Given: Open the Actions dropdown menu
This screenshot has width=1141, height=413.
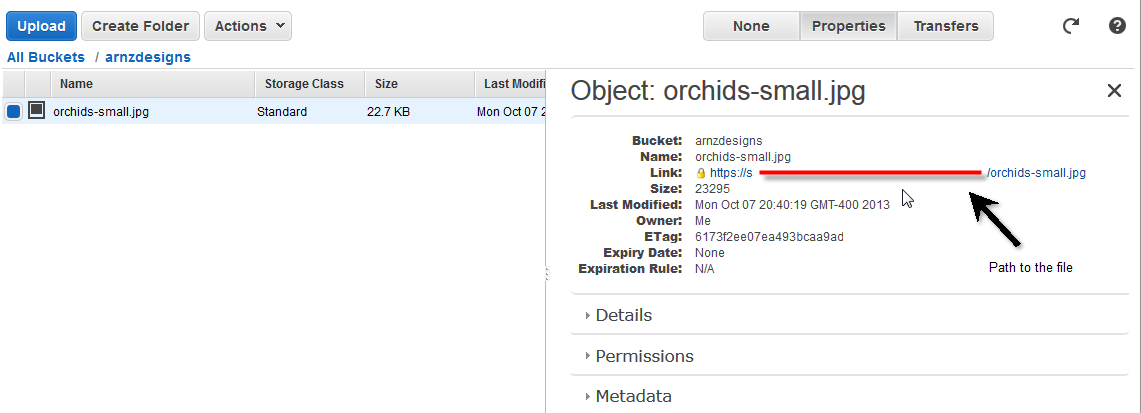Looking at the screenshot, I should [x=247, y=26].
